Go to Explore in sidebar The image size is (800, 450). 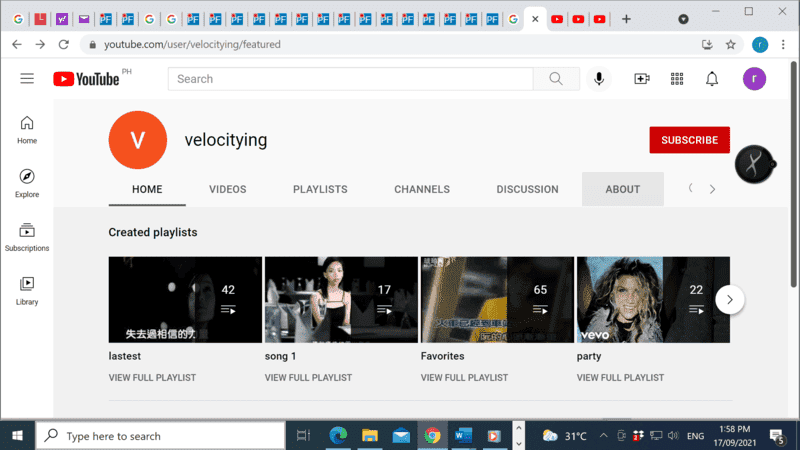[27, 182]
